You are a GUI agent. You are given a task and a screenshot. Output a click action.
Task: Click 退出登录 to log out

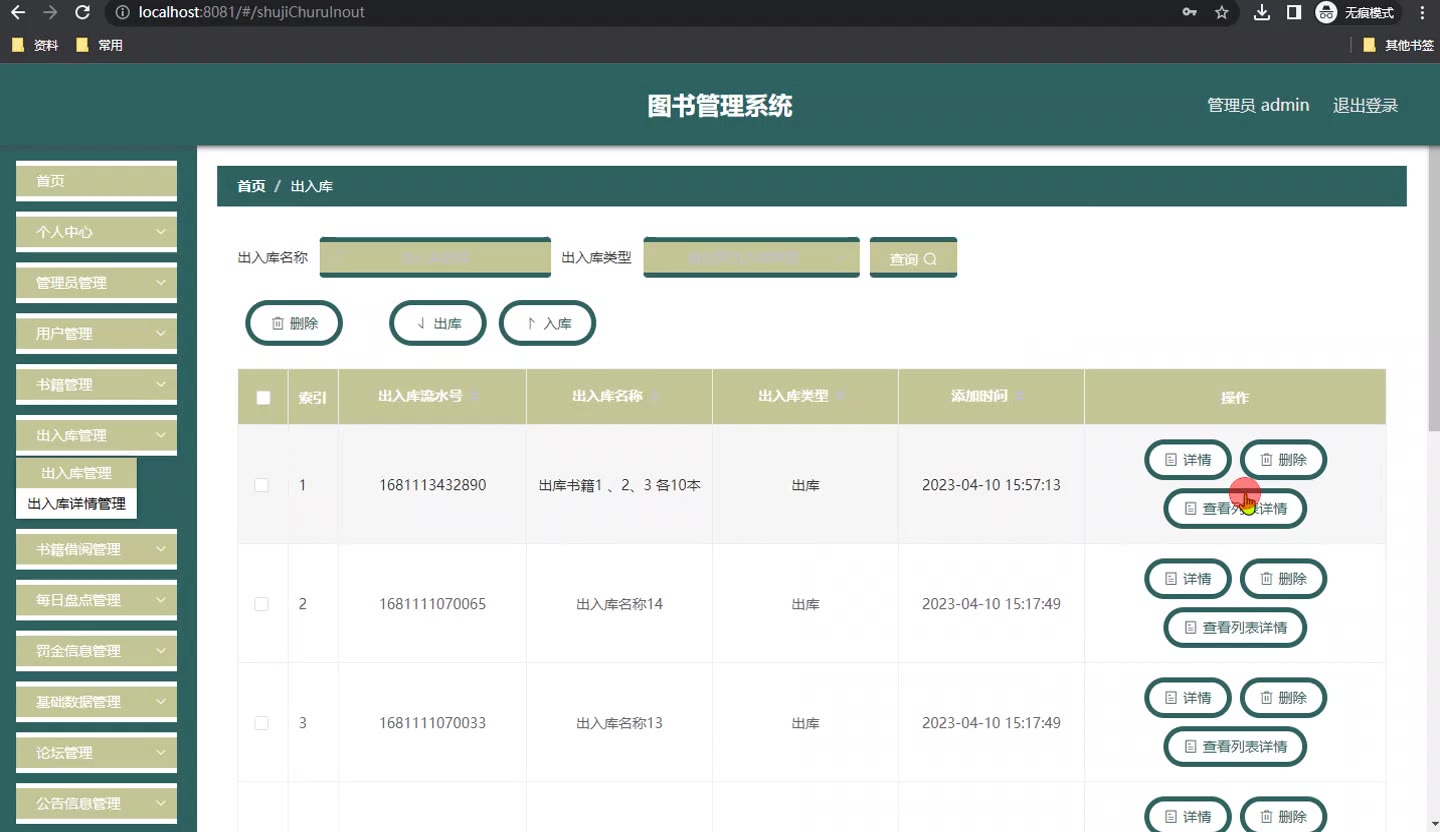click(x=1365, y=105)
